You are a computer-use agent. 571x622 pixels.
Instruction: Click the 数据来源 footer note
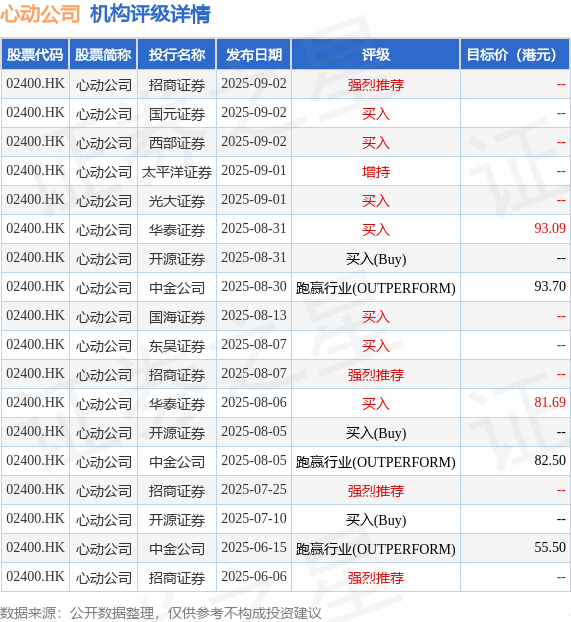[161, 613]
